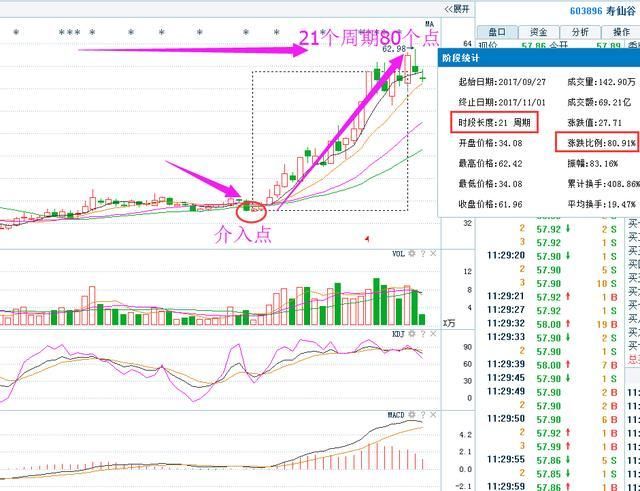Click the KDJ indicator label
Image resolution: width=640 pixels, height=491 pixels.
[x=398, y=334]
